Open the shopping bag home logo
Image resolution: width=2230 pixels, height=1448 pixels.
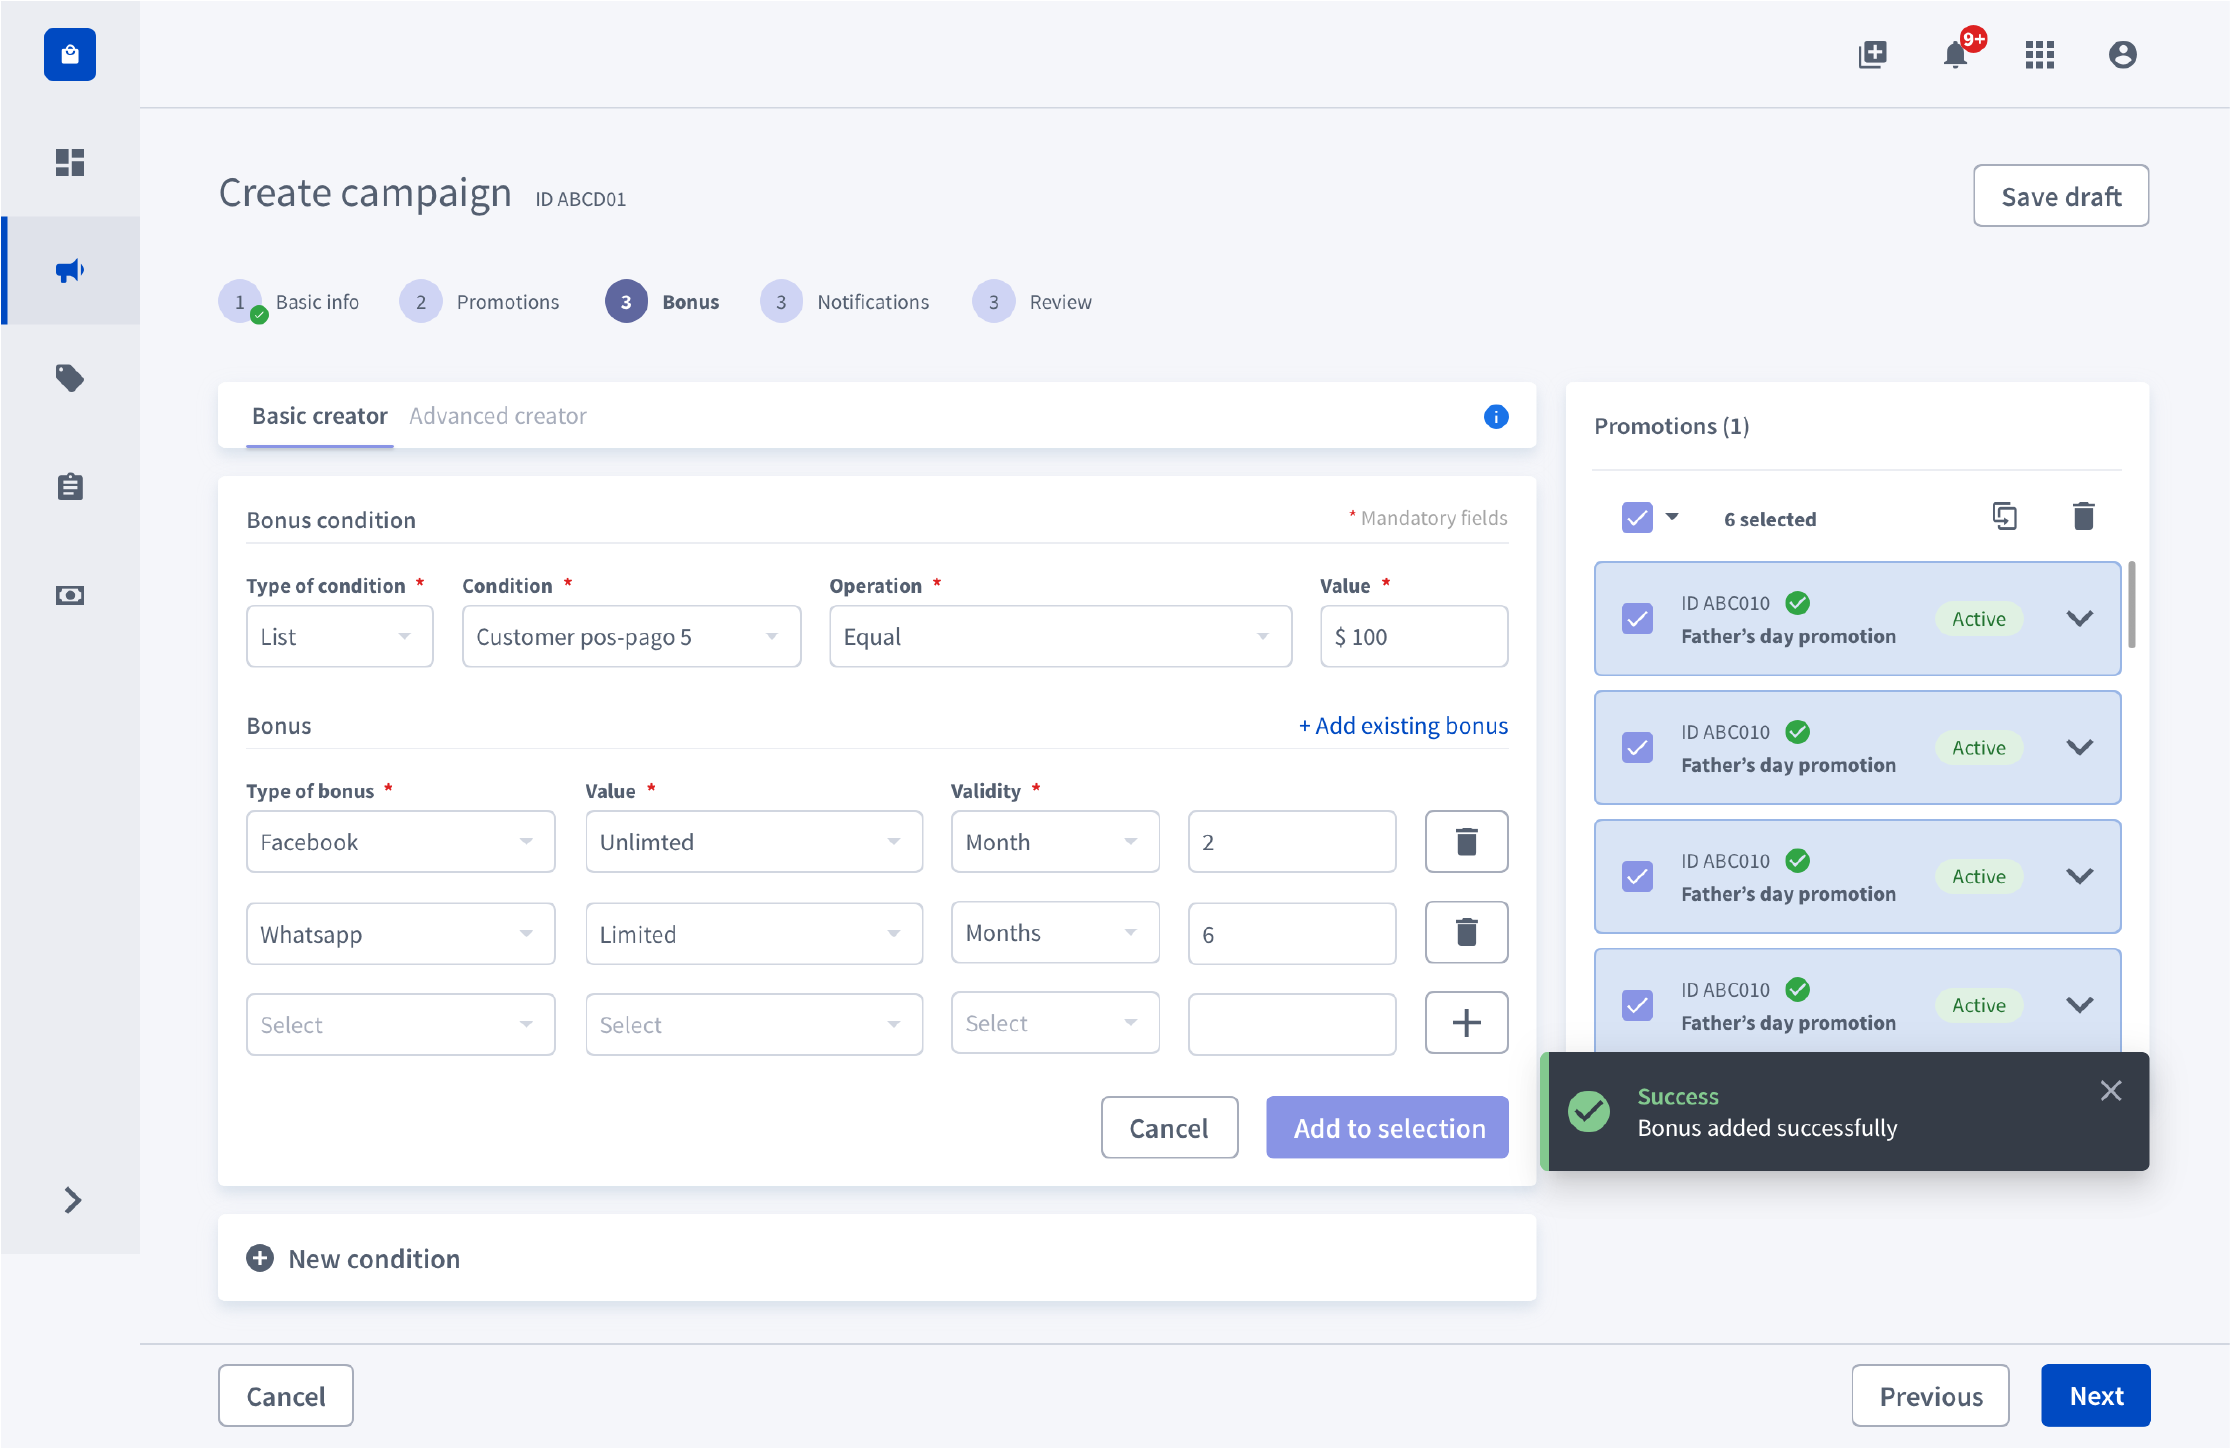tap(70, 54)
